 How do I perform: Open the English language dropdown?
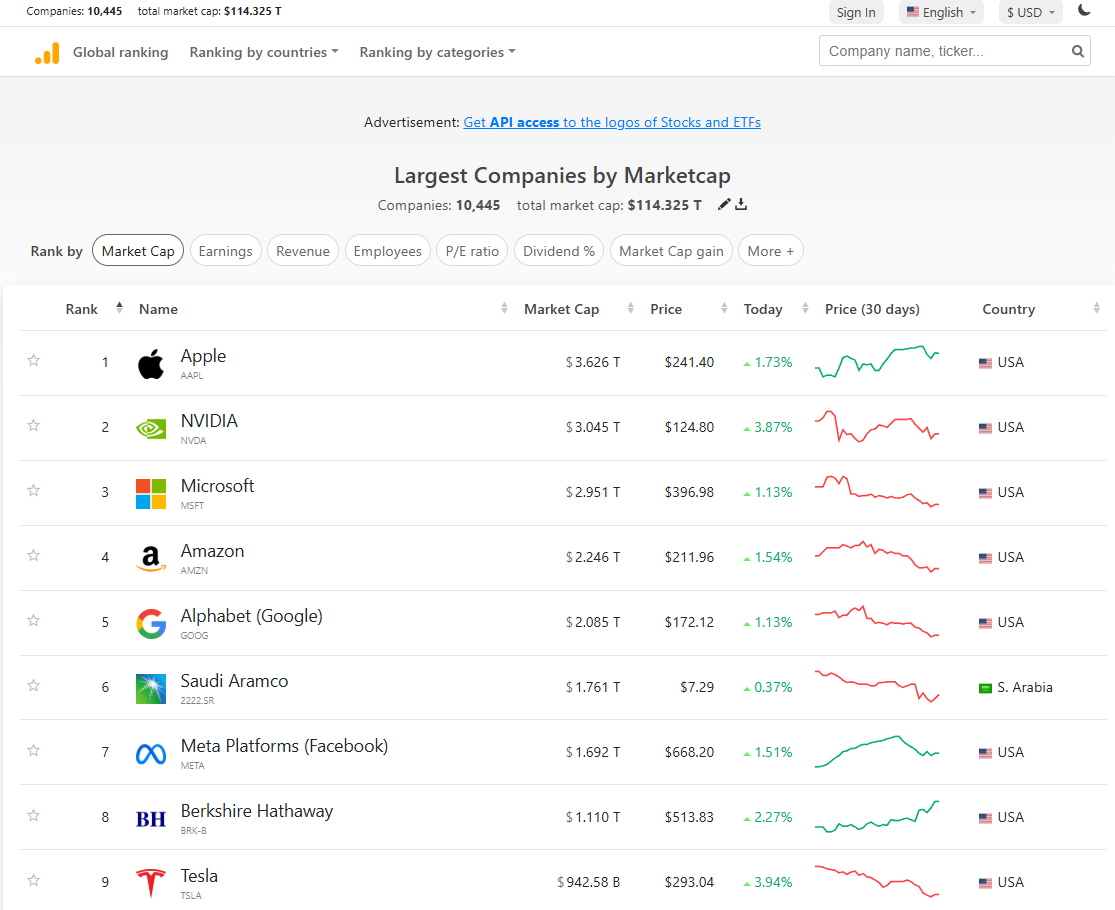click(941, 13)
